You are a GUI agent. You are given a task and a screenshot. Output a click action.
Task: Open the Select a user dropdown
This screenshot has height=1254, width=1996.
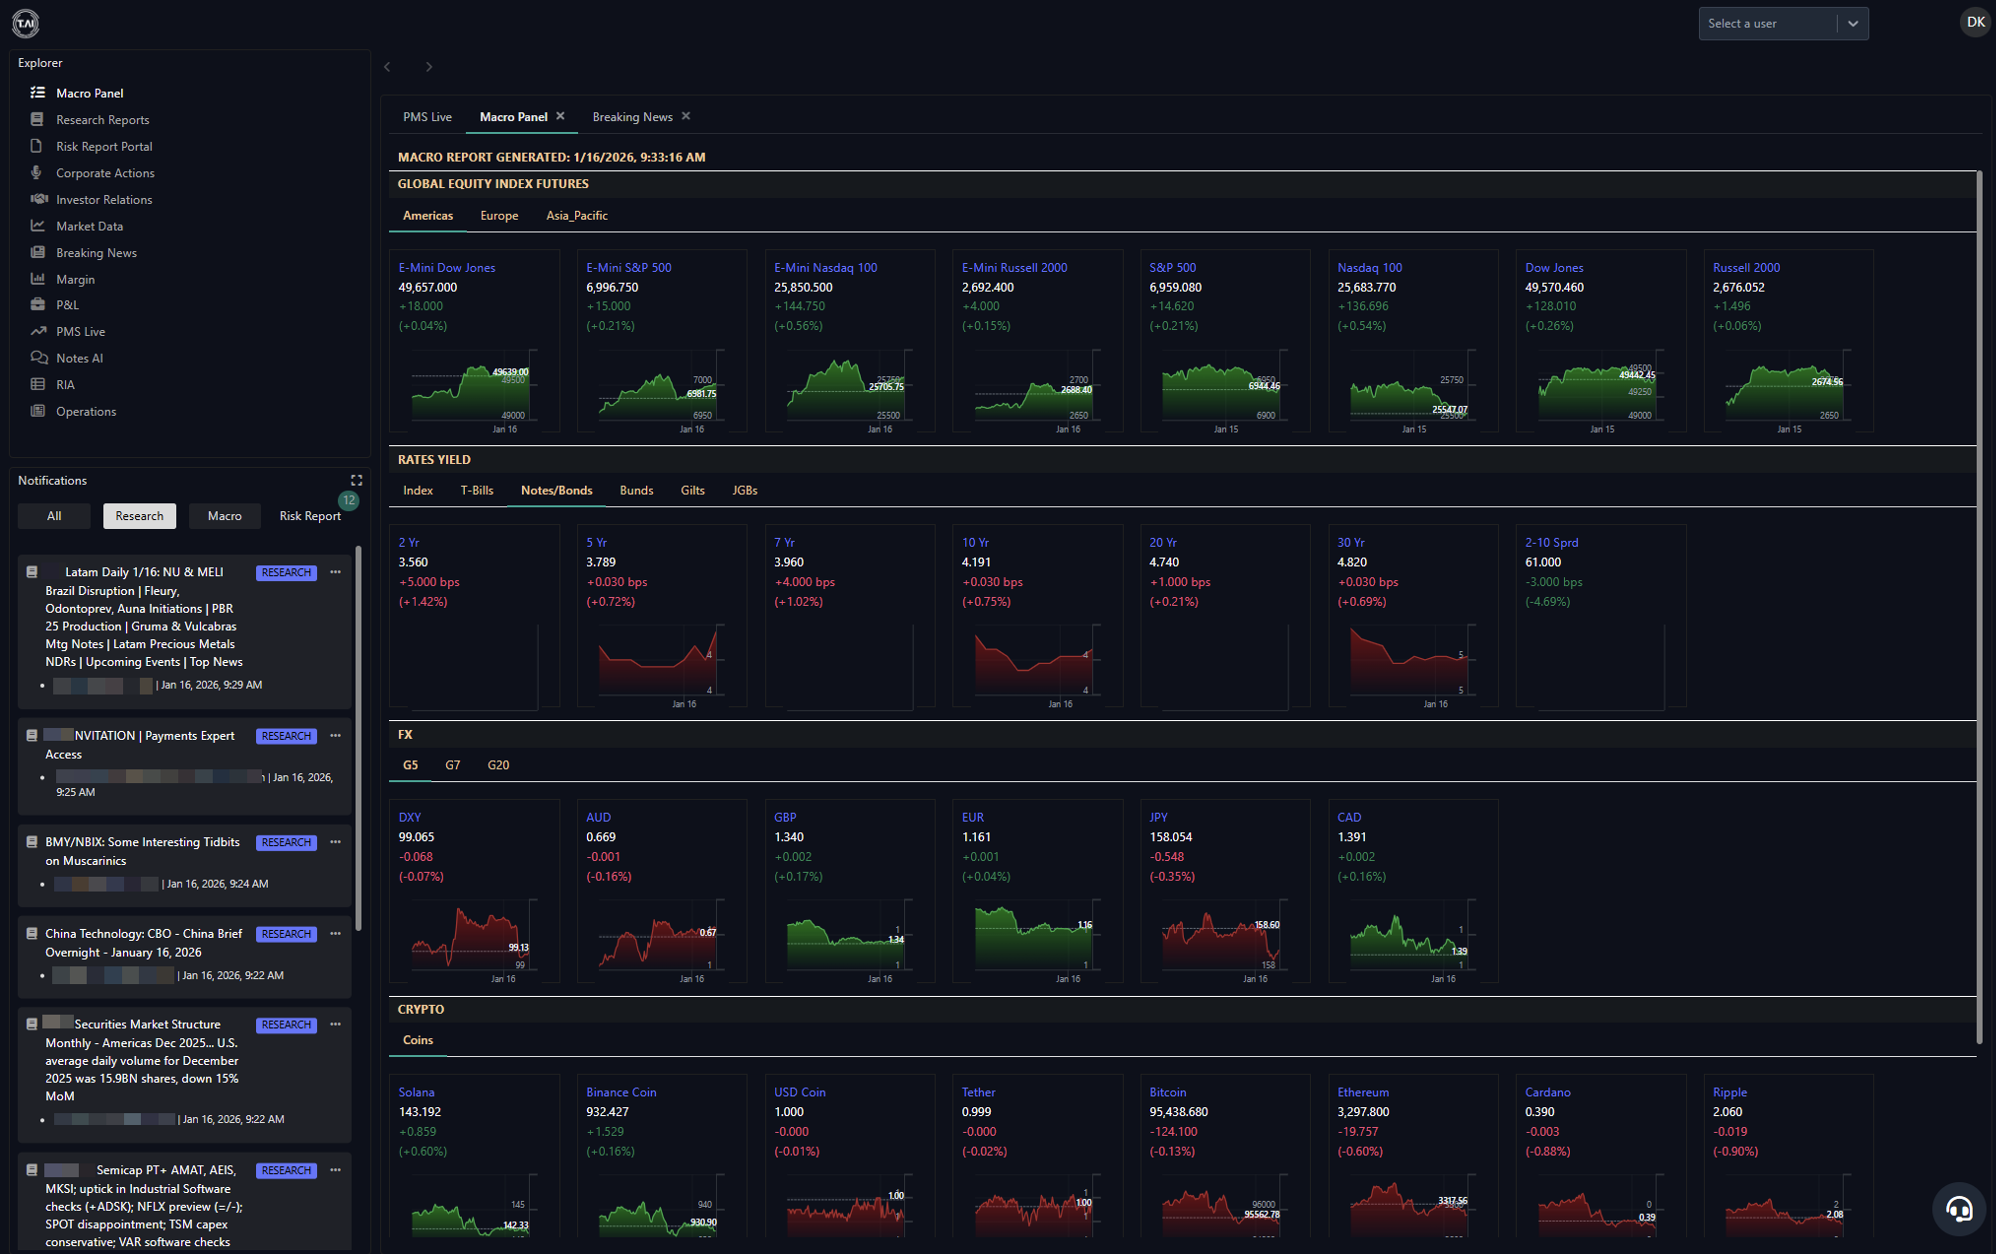(1783, 23)
